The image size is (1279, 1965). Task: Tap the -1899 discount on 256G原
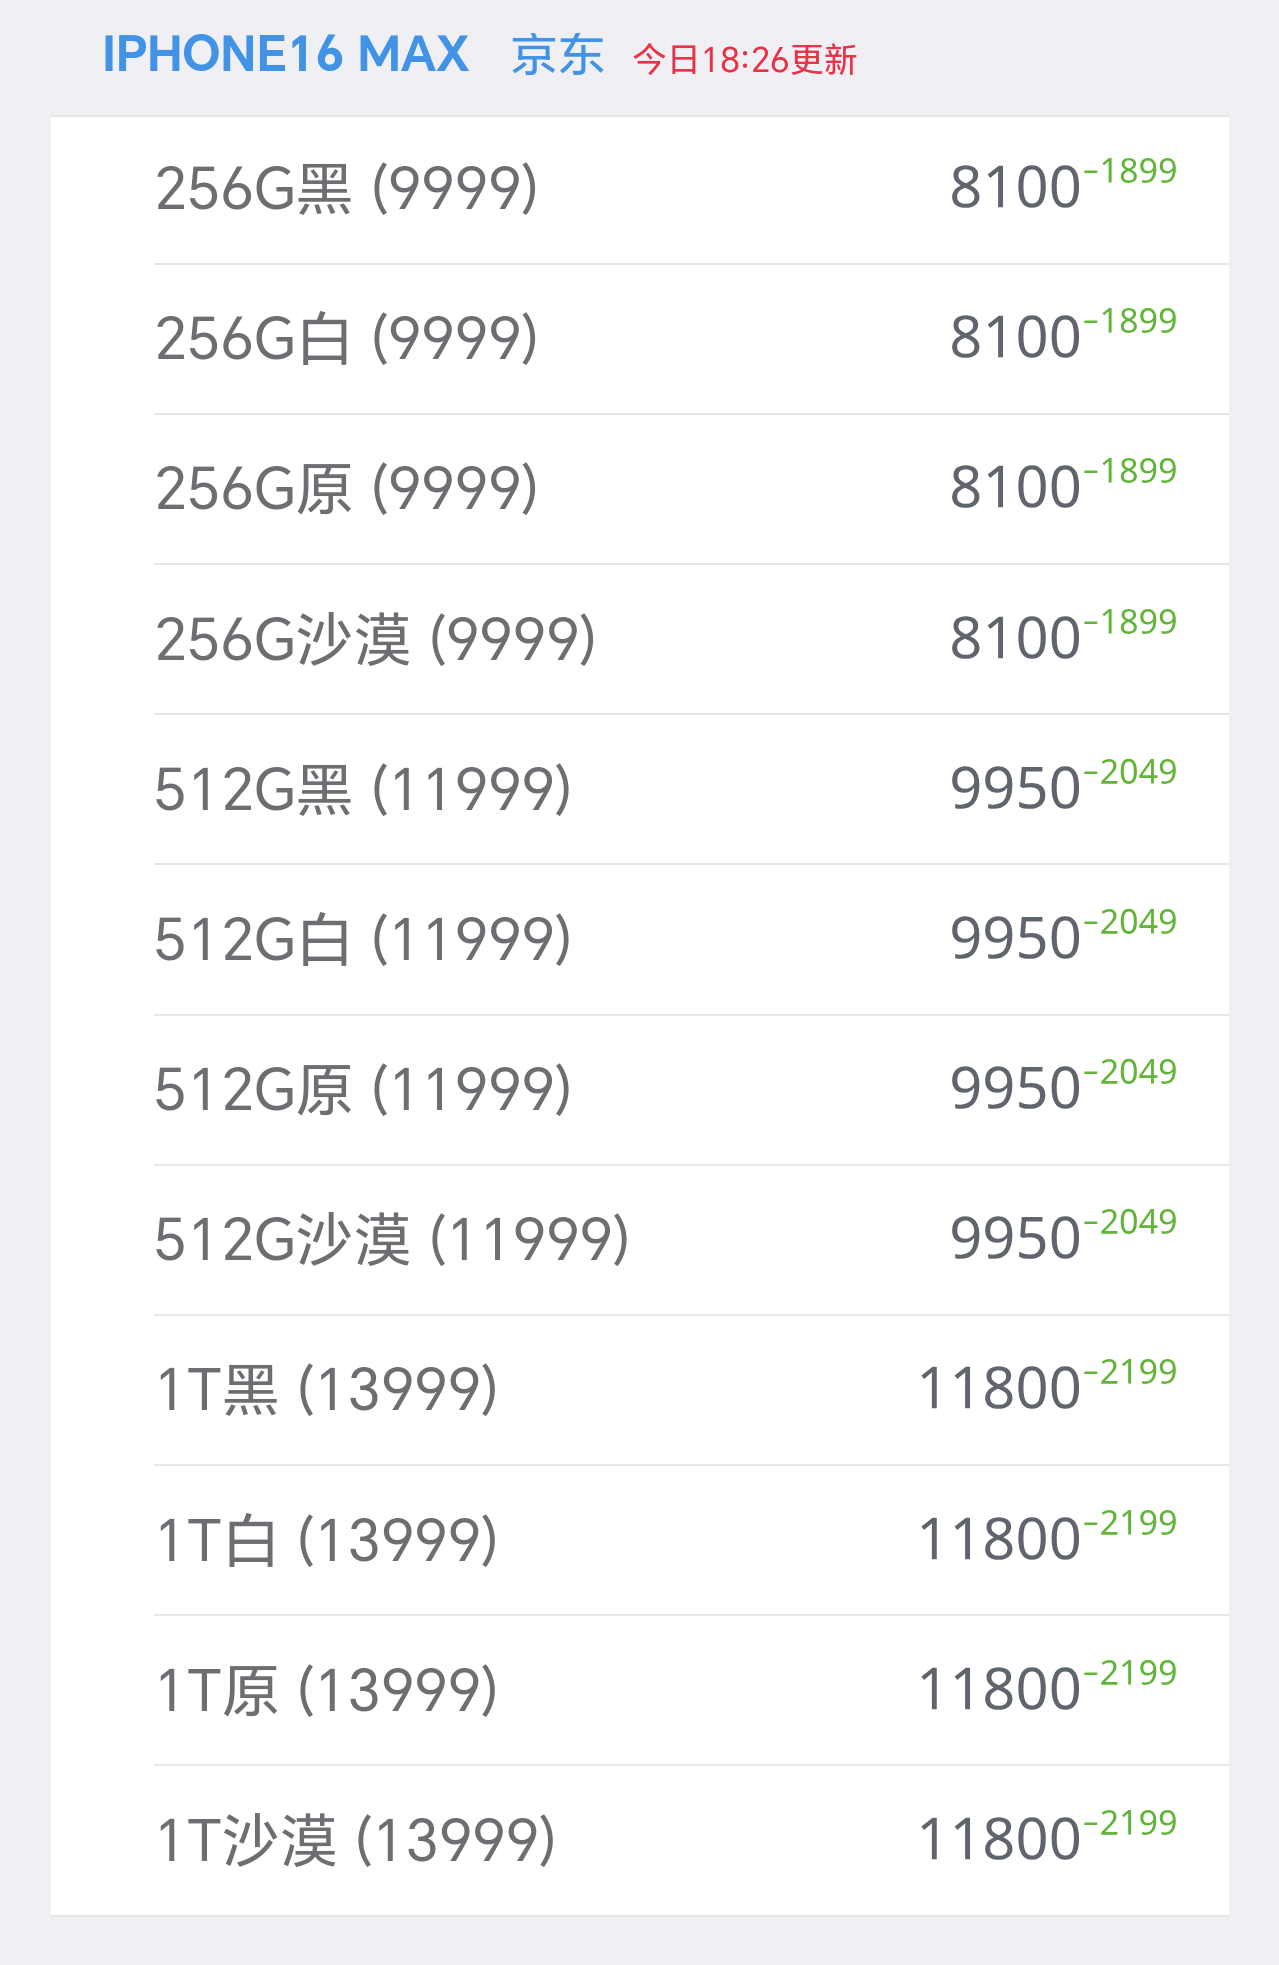click(1131, 471)
